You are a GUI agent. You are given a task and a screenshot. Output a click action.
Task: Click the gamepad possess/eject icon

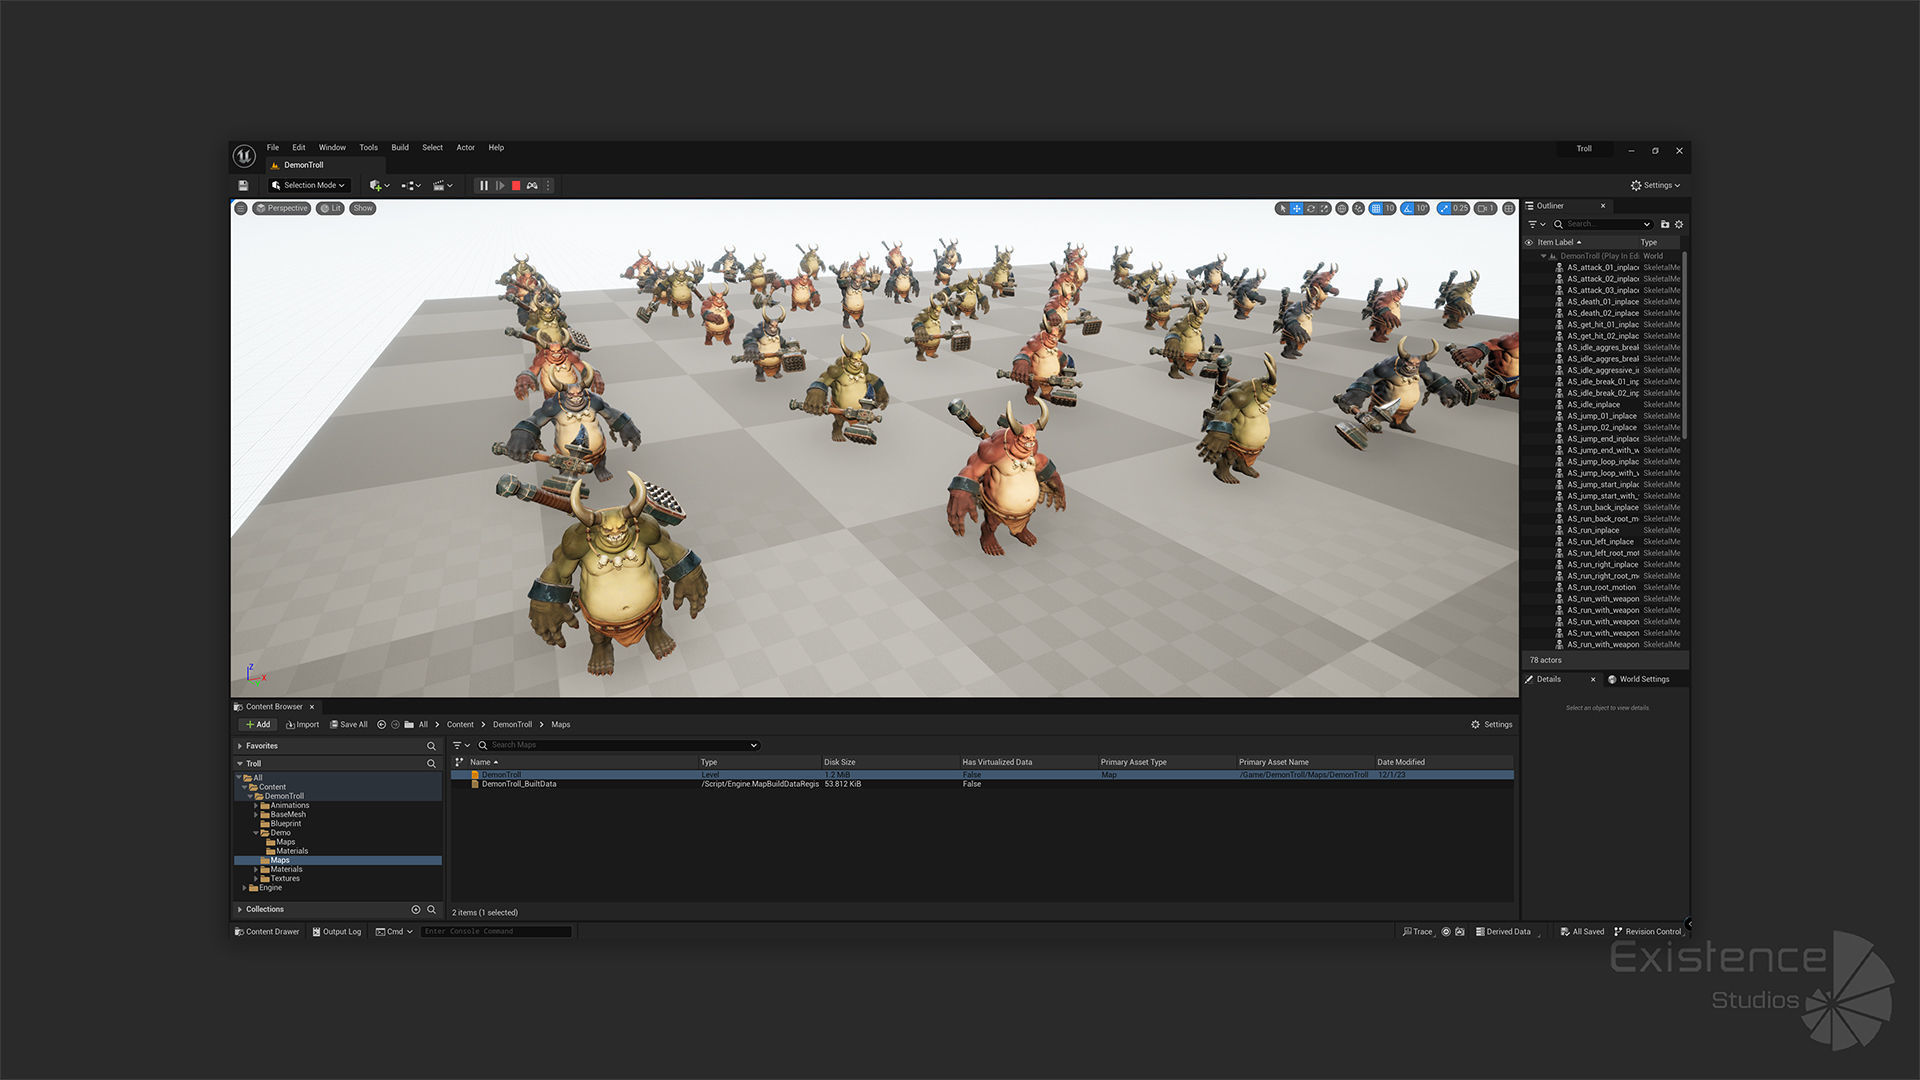tap(532, 185)
